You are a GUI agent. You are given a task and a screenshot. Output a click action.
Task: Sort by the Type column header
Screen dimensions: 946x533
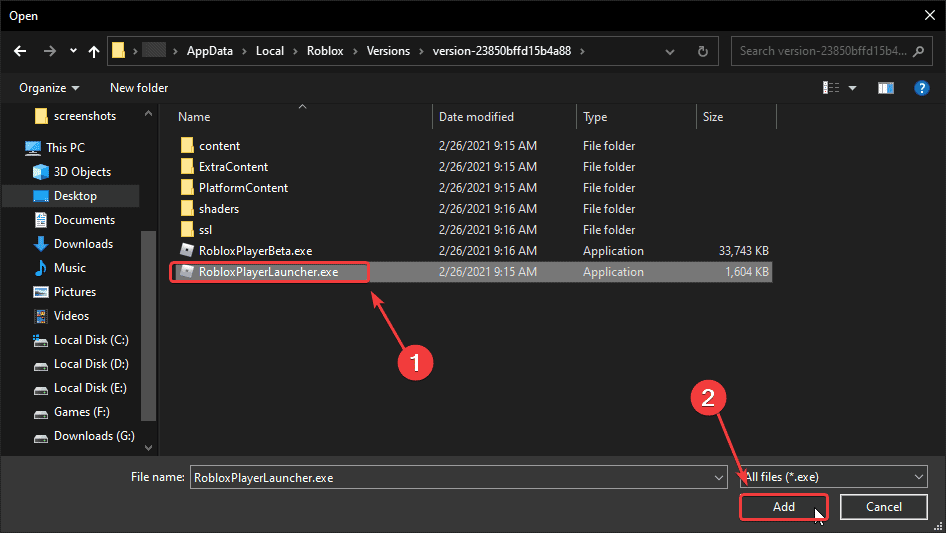pos(595,117)
